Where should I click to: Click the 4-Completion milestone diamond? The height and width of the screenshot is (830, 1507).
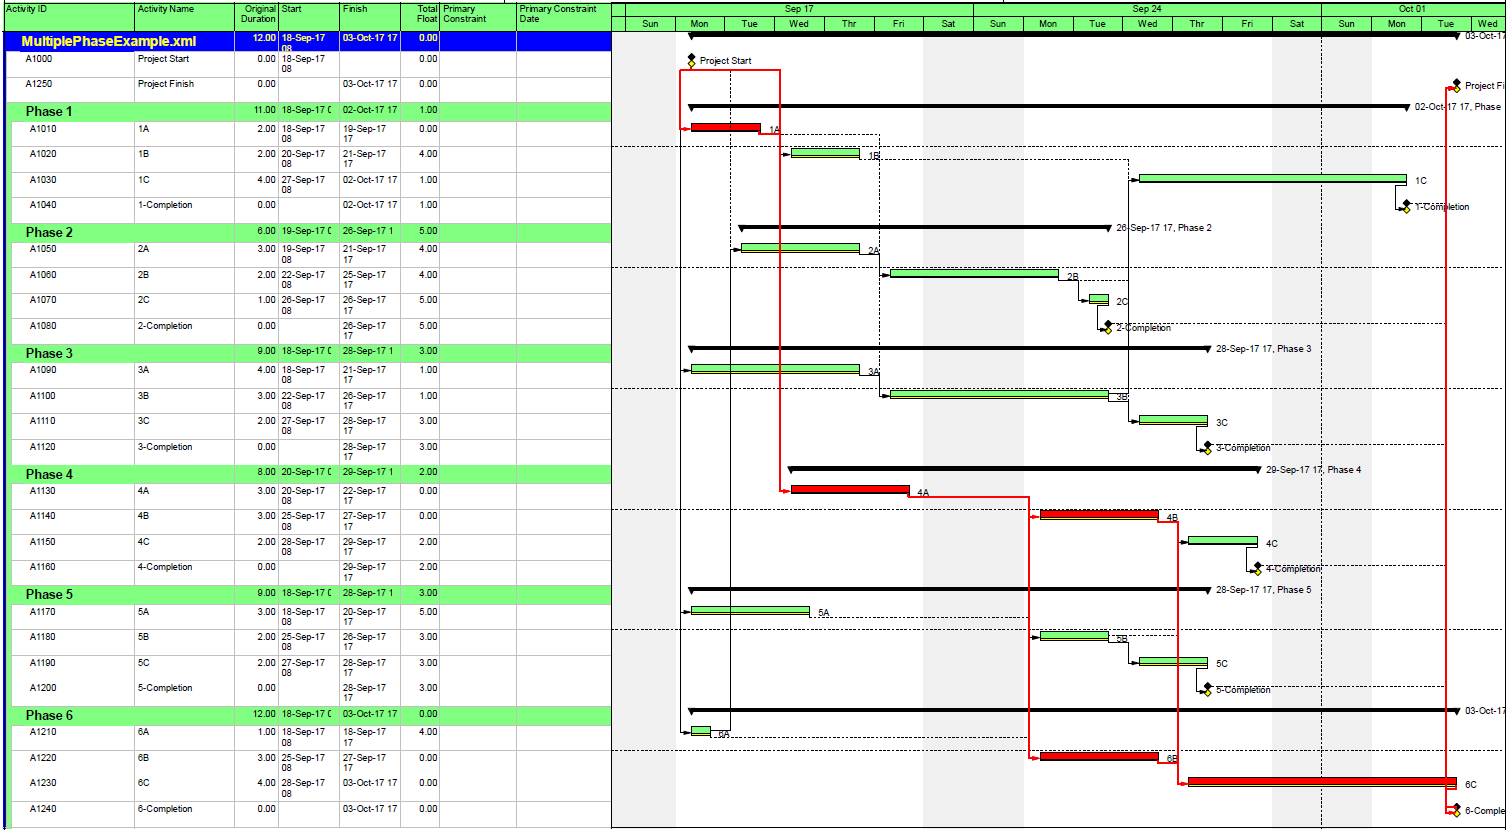click(x=1256, y=567)
